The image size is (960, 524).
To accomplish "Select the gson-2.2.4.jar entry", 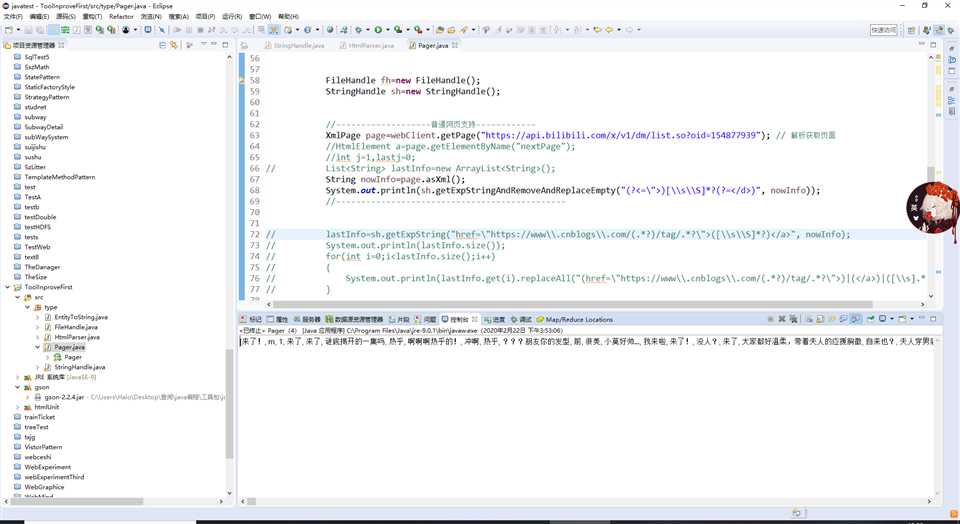I will [x=64, y=397].
